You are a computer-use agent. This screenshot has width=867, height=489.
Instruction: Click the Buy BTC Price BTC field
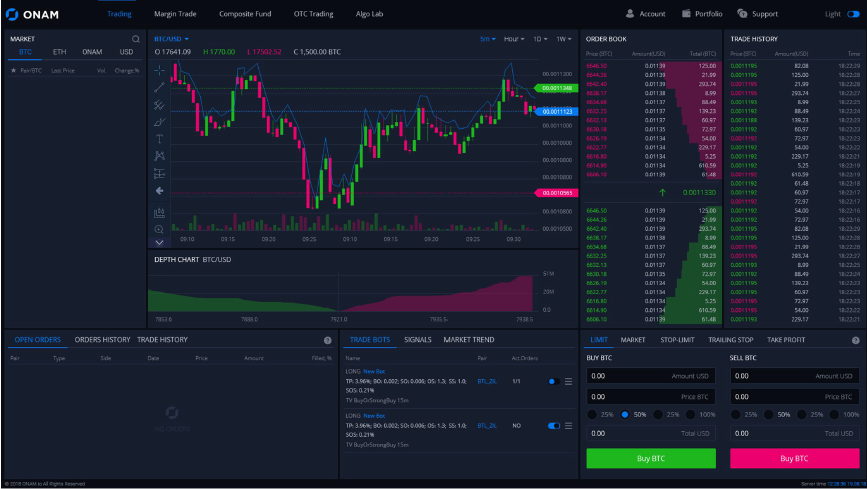(651, 397)
